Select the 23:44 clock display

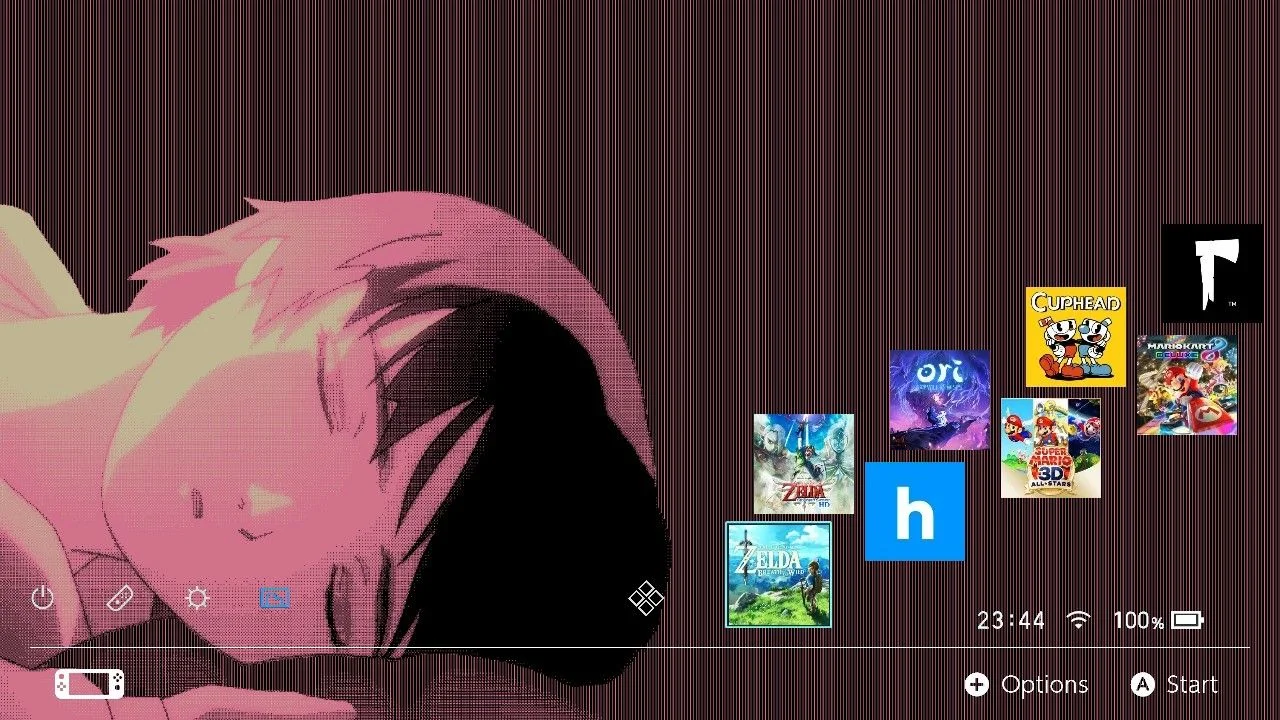pyautogui.click(x=1011, y=621)
